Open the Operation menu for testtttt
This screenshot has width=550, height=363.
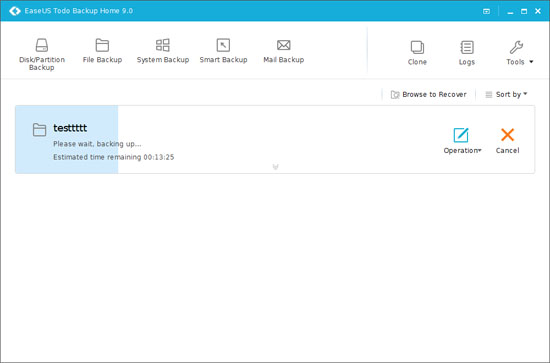[462, 141]
